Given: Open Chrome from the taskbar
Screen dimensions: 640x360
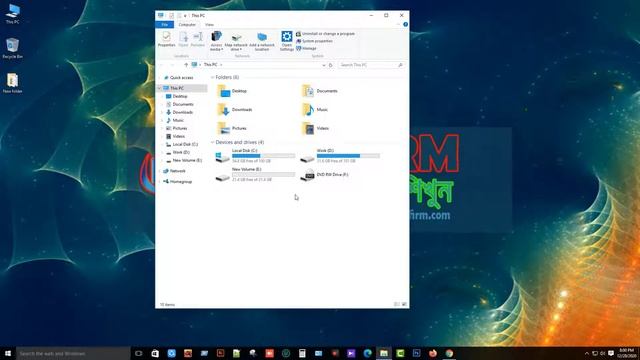Looking at the screenshot, I should click(449, 353).
